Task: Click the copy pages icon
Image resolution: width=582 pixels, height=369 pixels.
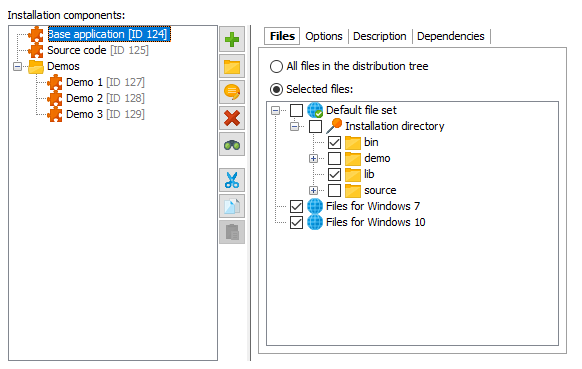Action: [232, 206]
